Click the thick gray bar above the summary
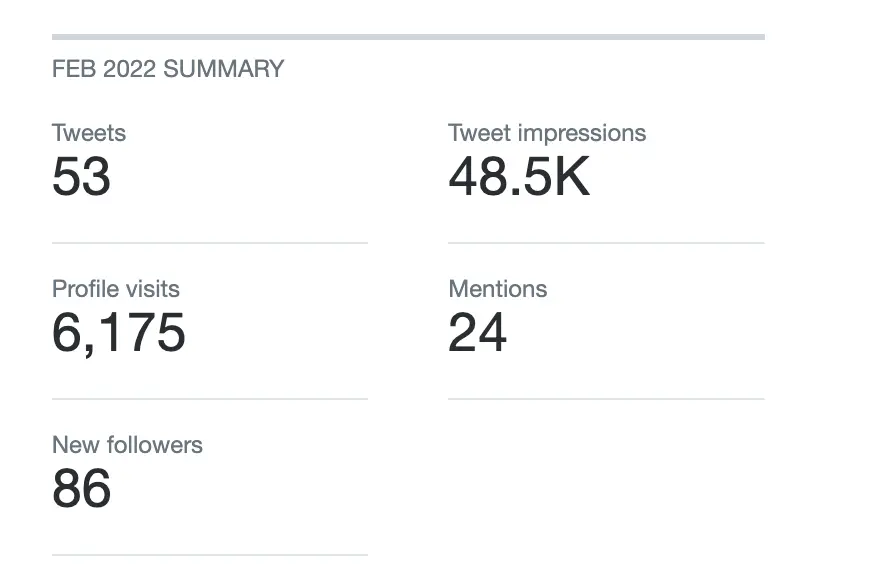This screenshot has width=874, height=588. coord(408,37)
